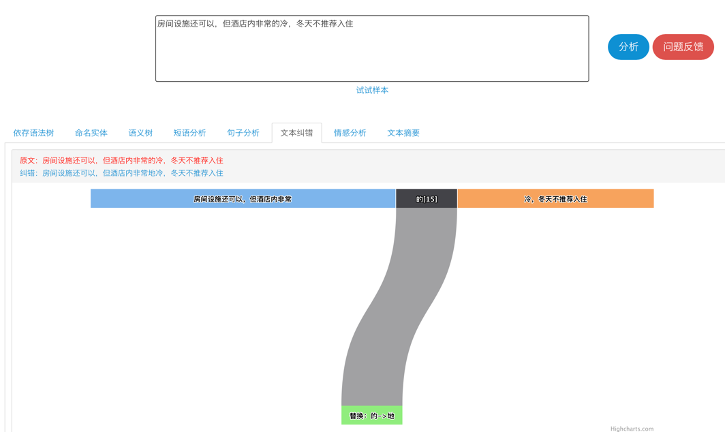Switch to the 句子分析 tab
This screenshot has width=725, height=433.
(243, 132)
